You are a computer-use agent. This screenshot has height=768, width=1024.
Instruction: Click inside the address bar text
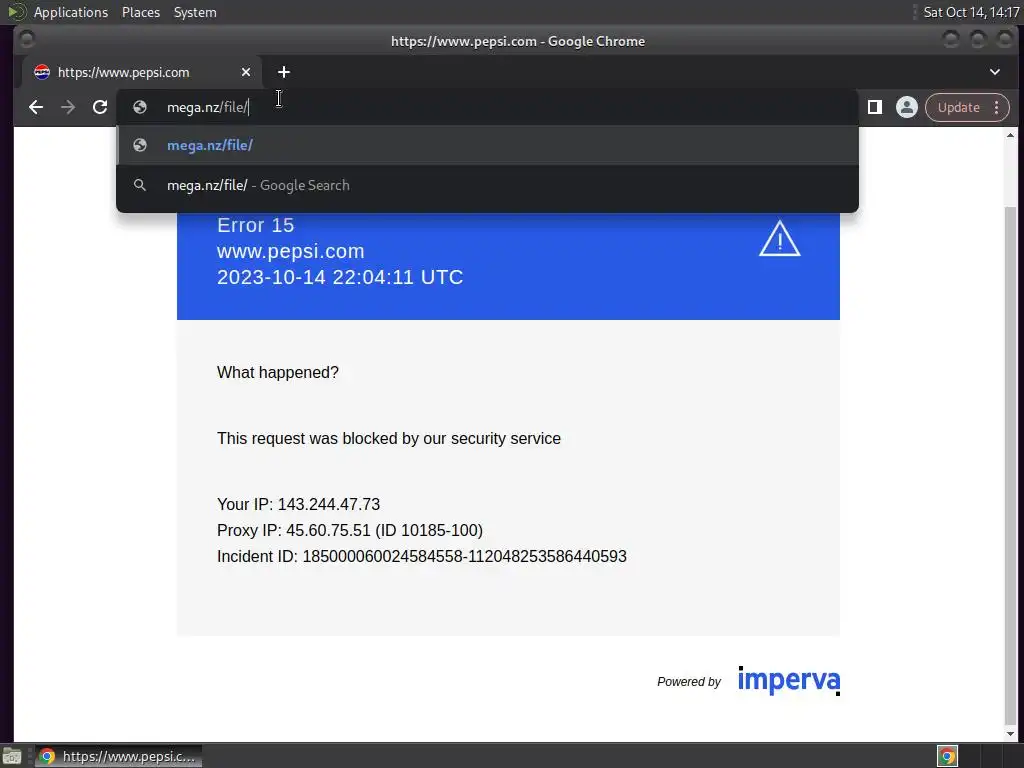(x=208, y=107)
